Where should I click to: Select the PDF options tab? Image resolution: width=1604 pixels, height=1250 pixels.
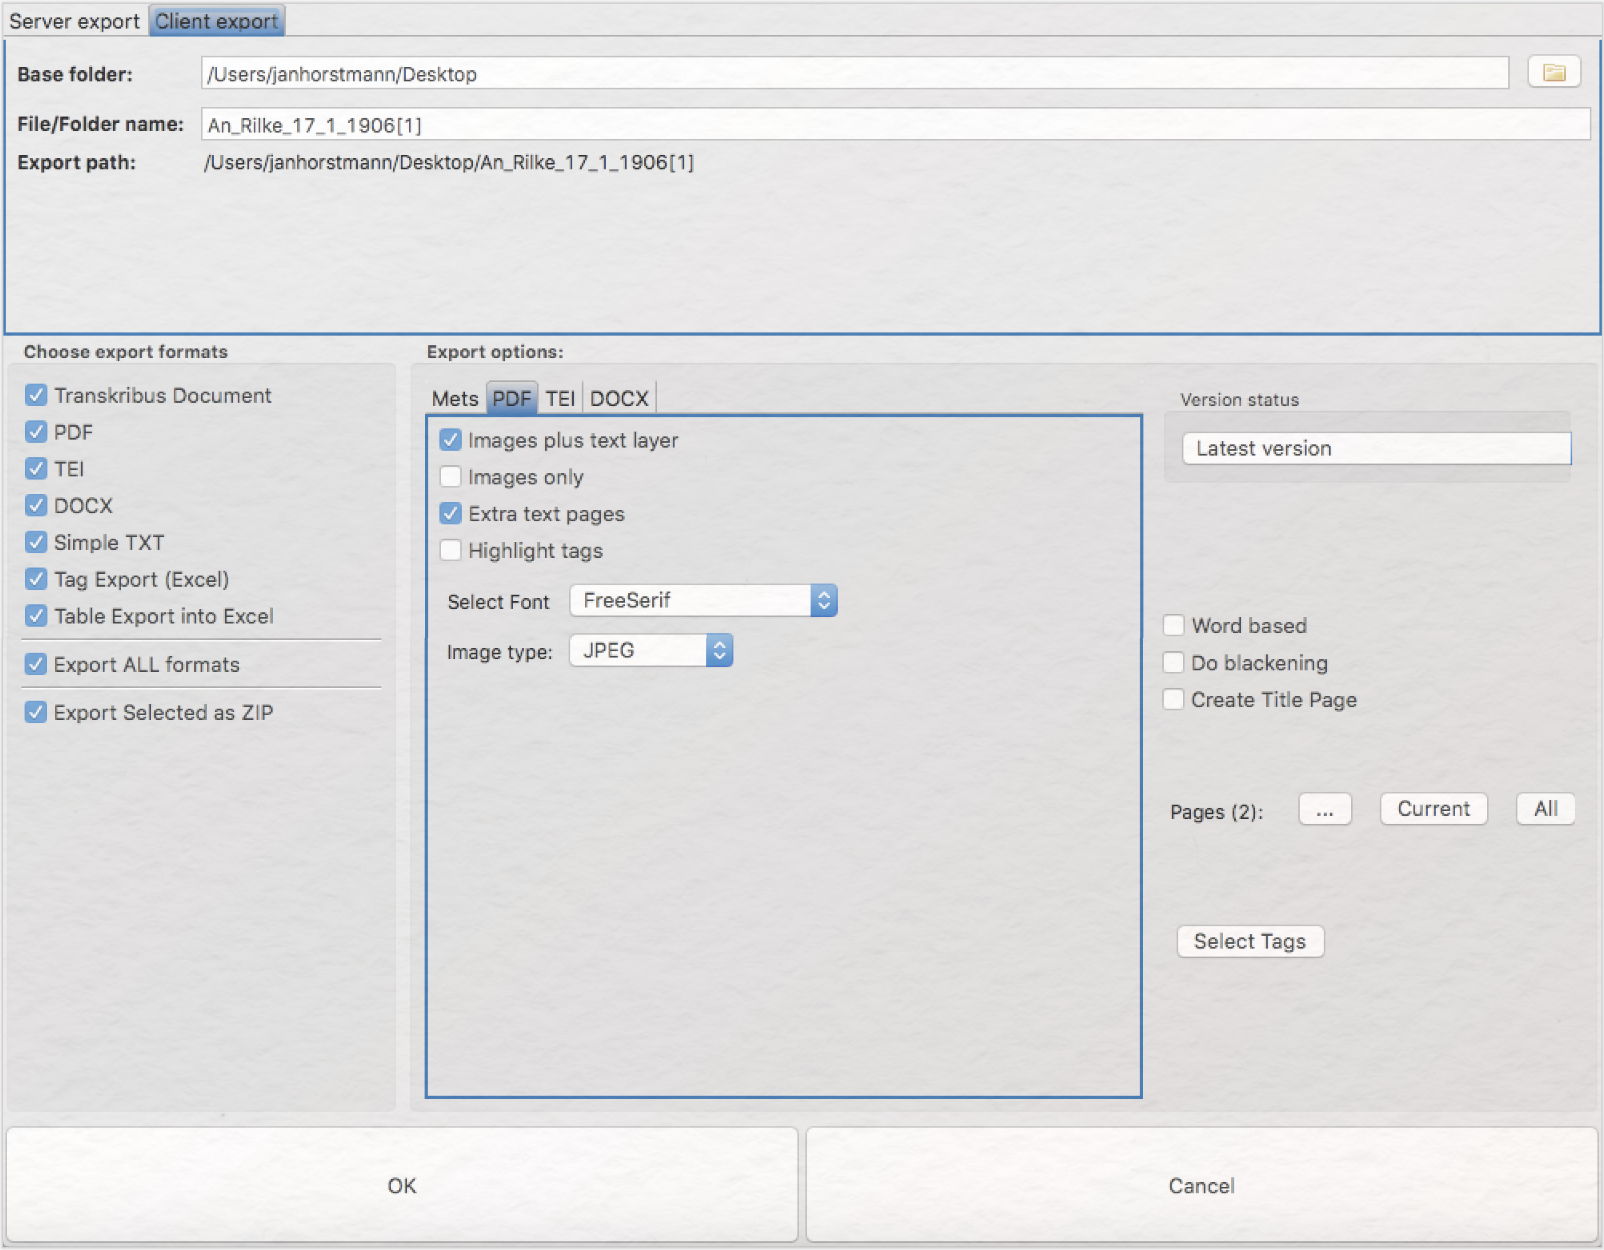coord(512,398)
